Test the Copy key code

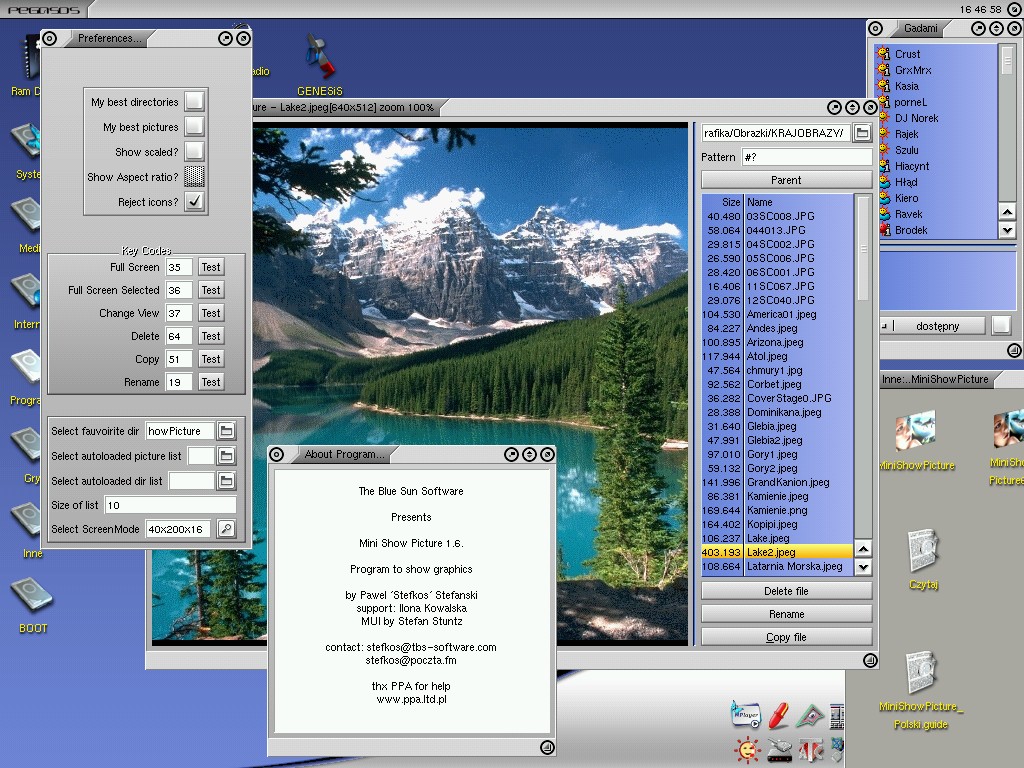[211, 359]
